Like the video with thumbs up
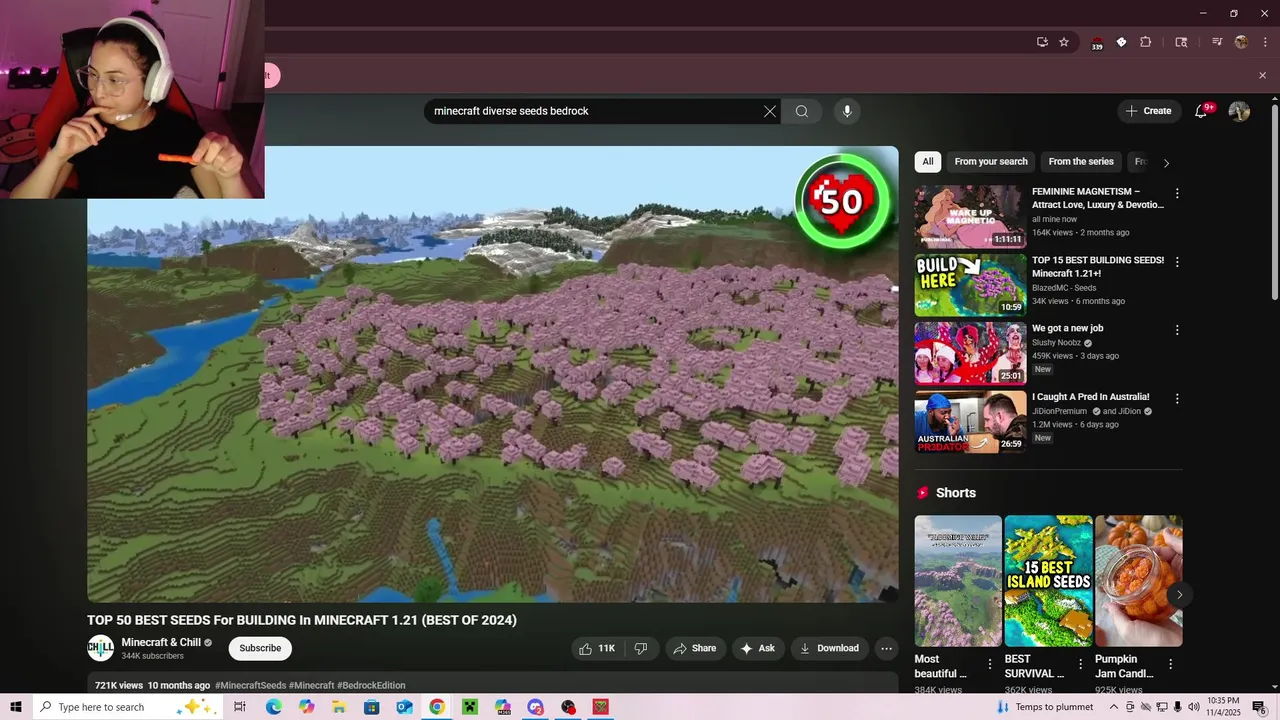 pyautogui.click(x=598, y=648)
